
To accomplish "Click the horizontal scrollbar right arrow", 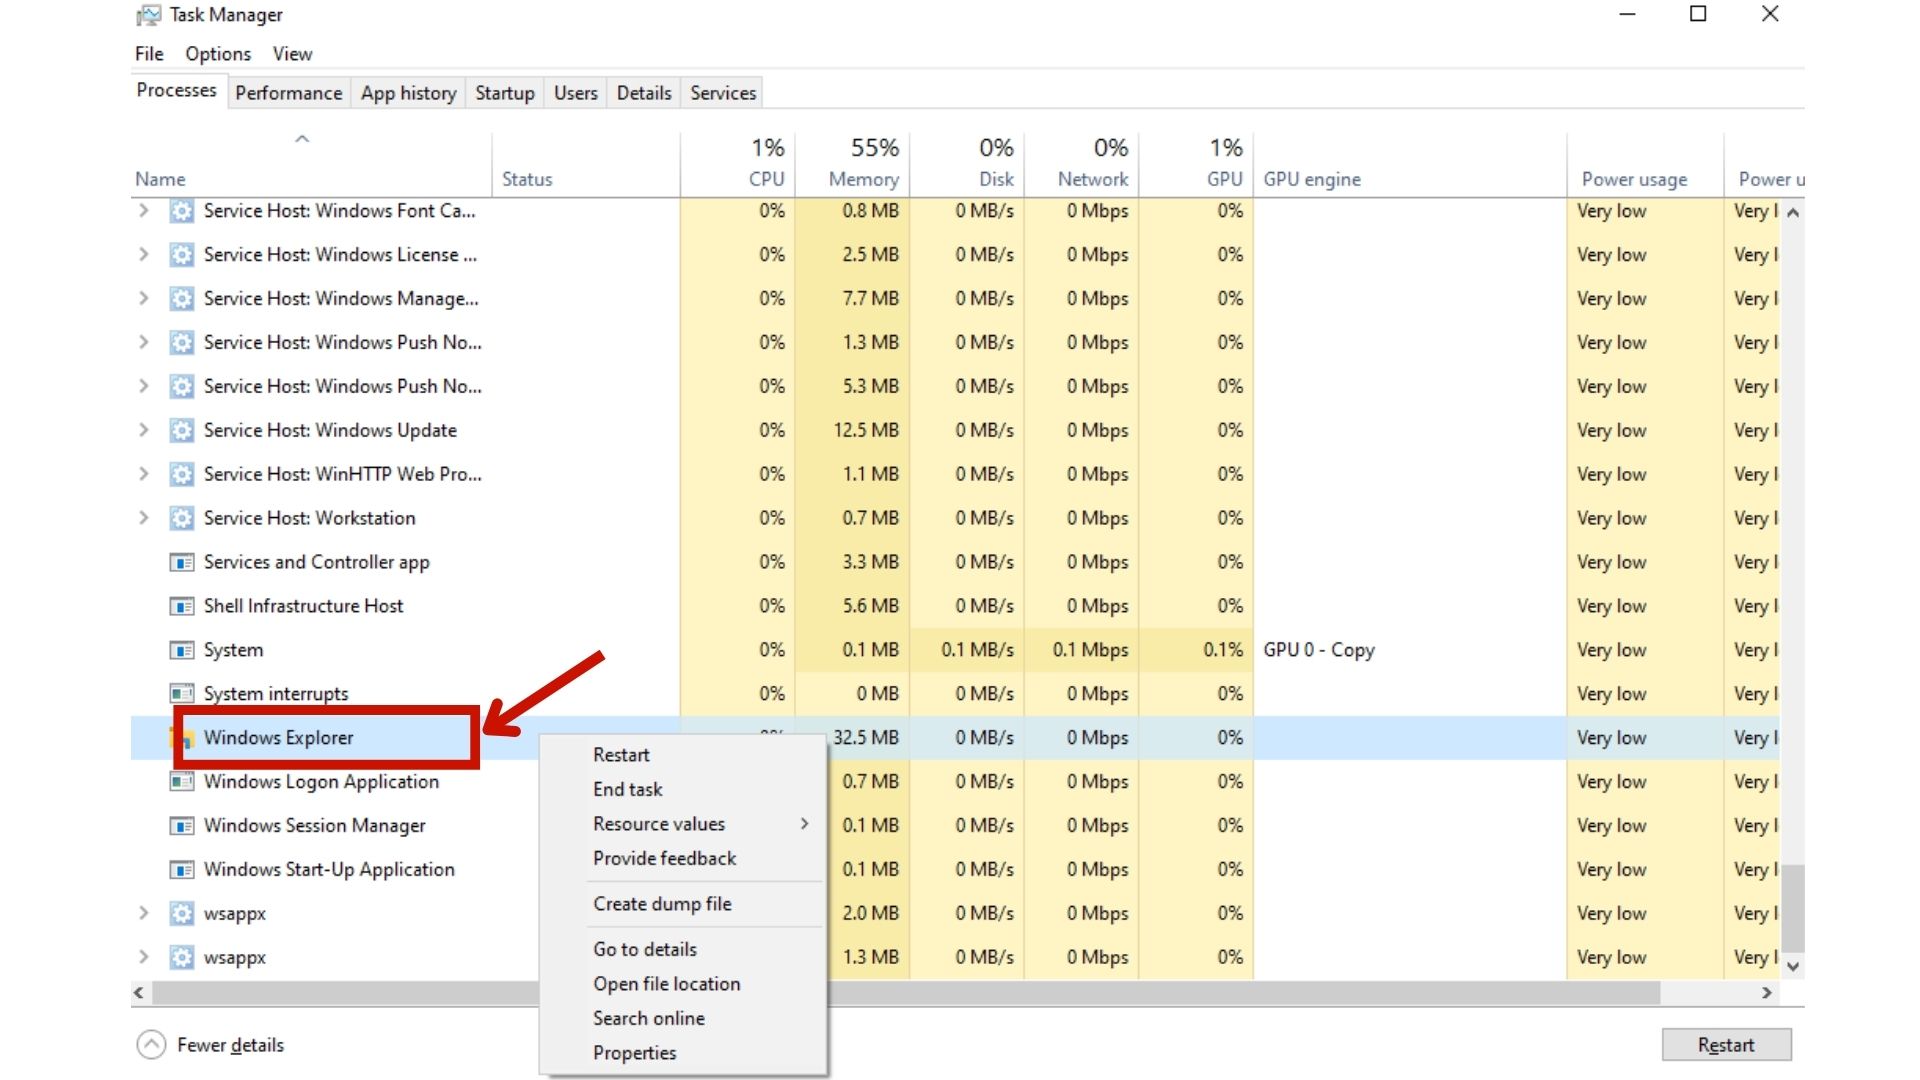I will [1767, 993].
